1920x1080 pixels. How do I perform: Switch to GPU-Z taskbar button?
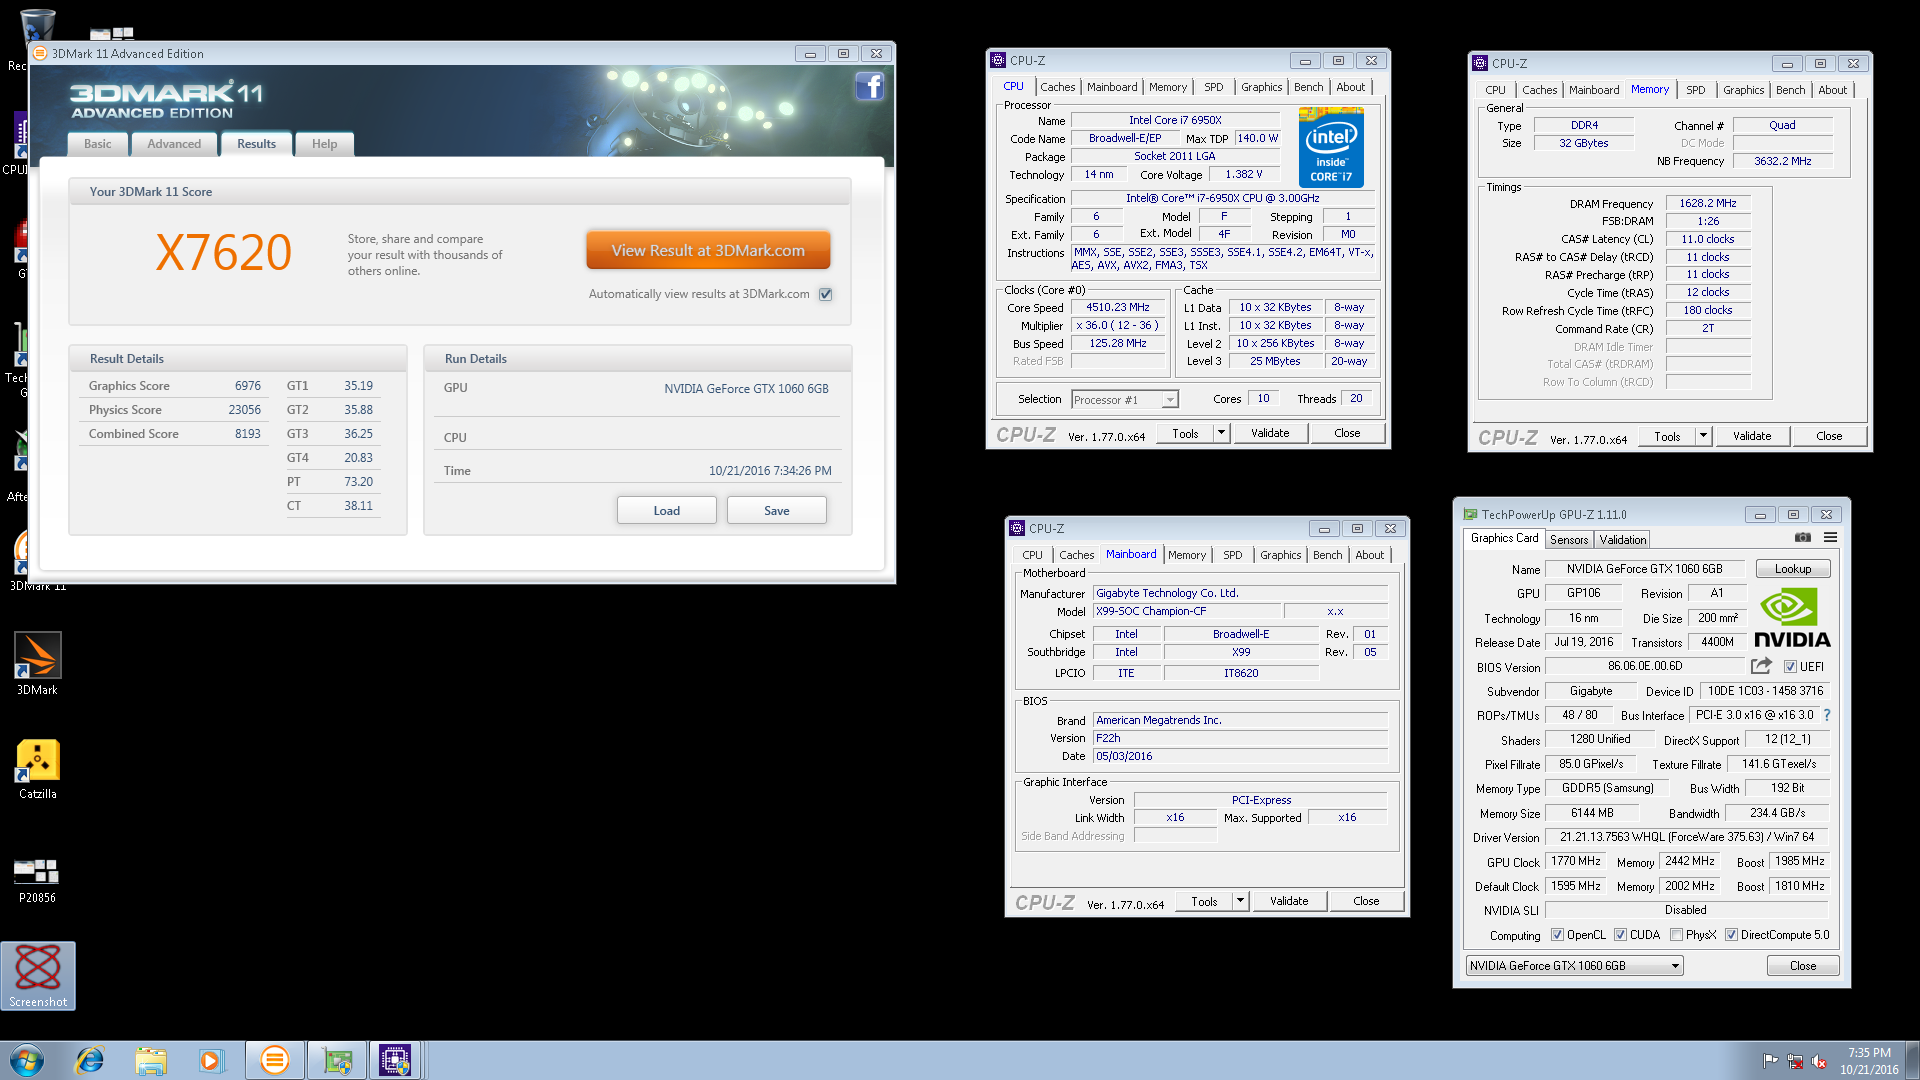[x=337, y=1060]
